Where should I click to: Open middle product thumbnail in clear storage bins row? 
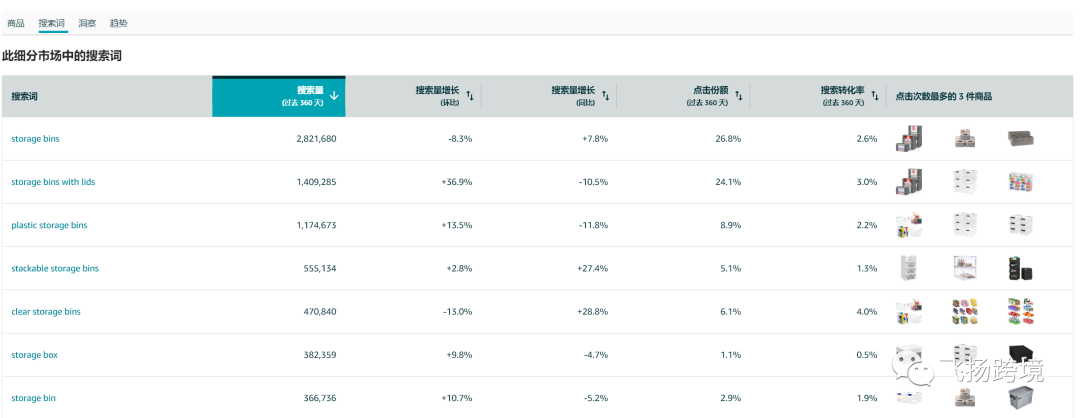coord(964,312)
